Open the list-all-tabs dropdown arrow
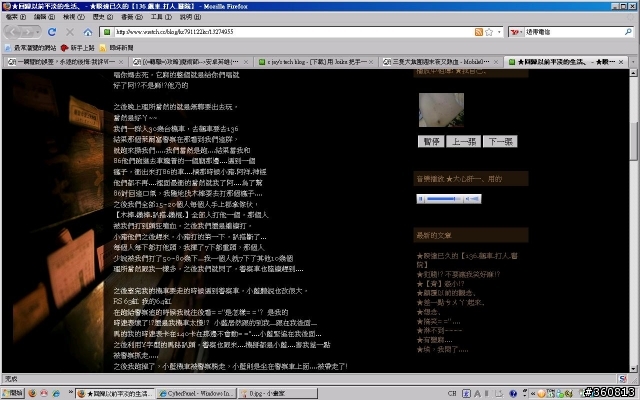The width and height of the screenshot is (640, 400). tap(633, 62)
